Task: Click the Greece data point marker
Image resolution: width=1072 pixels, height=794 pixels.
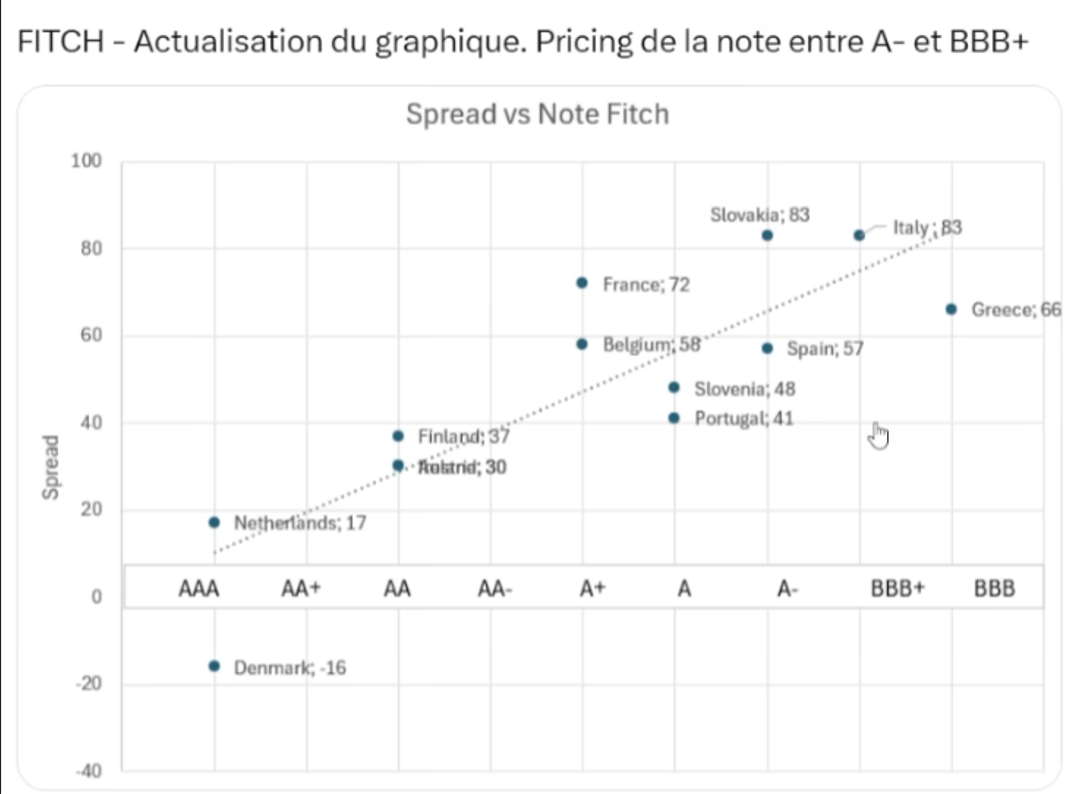Action: pos(951,309)
